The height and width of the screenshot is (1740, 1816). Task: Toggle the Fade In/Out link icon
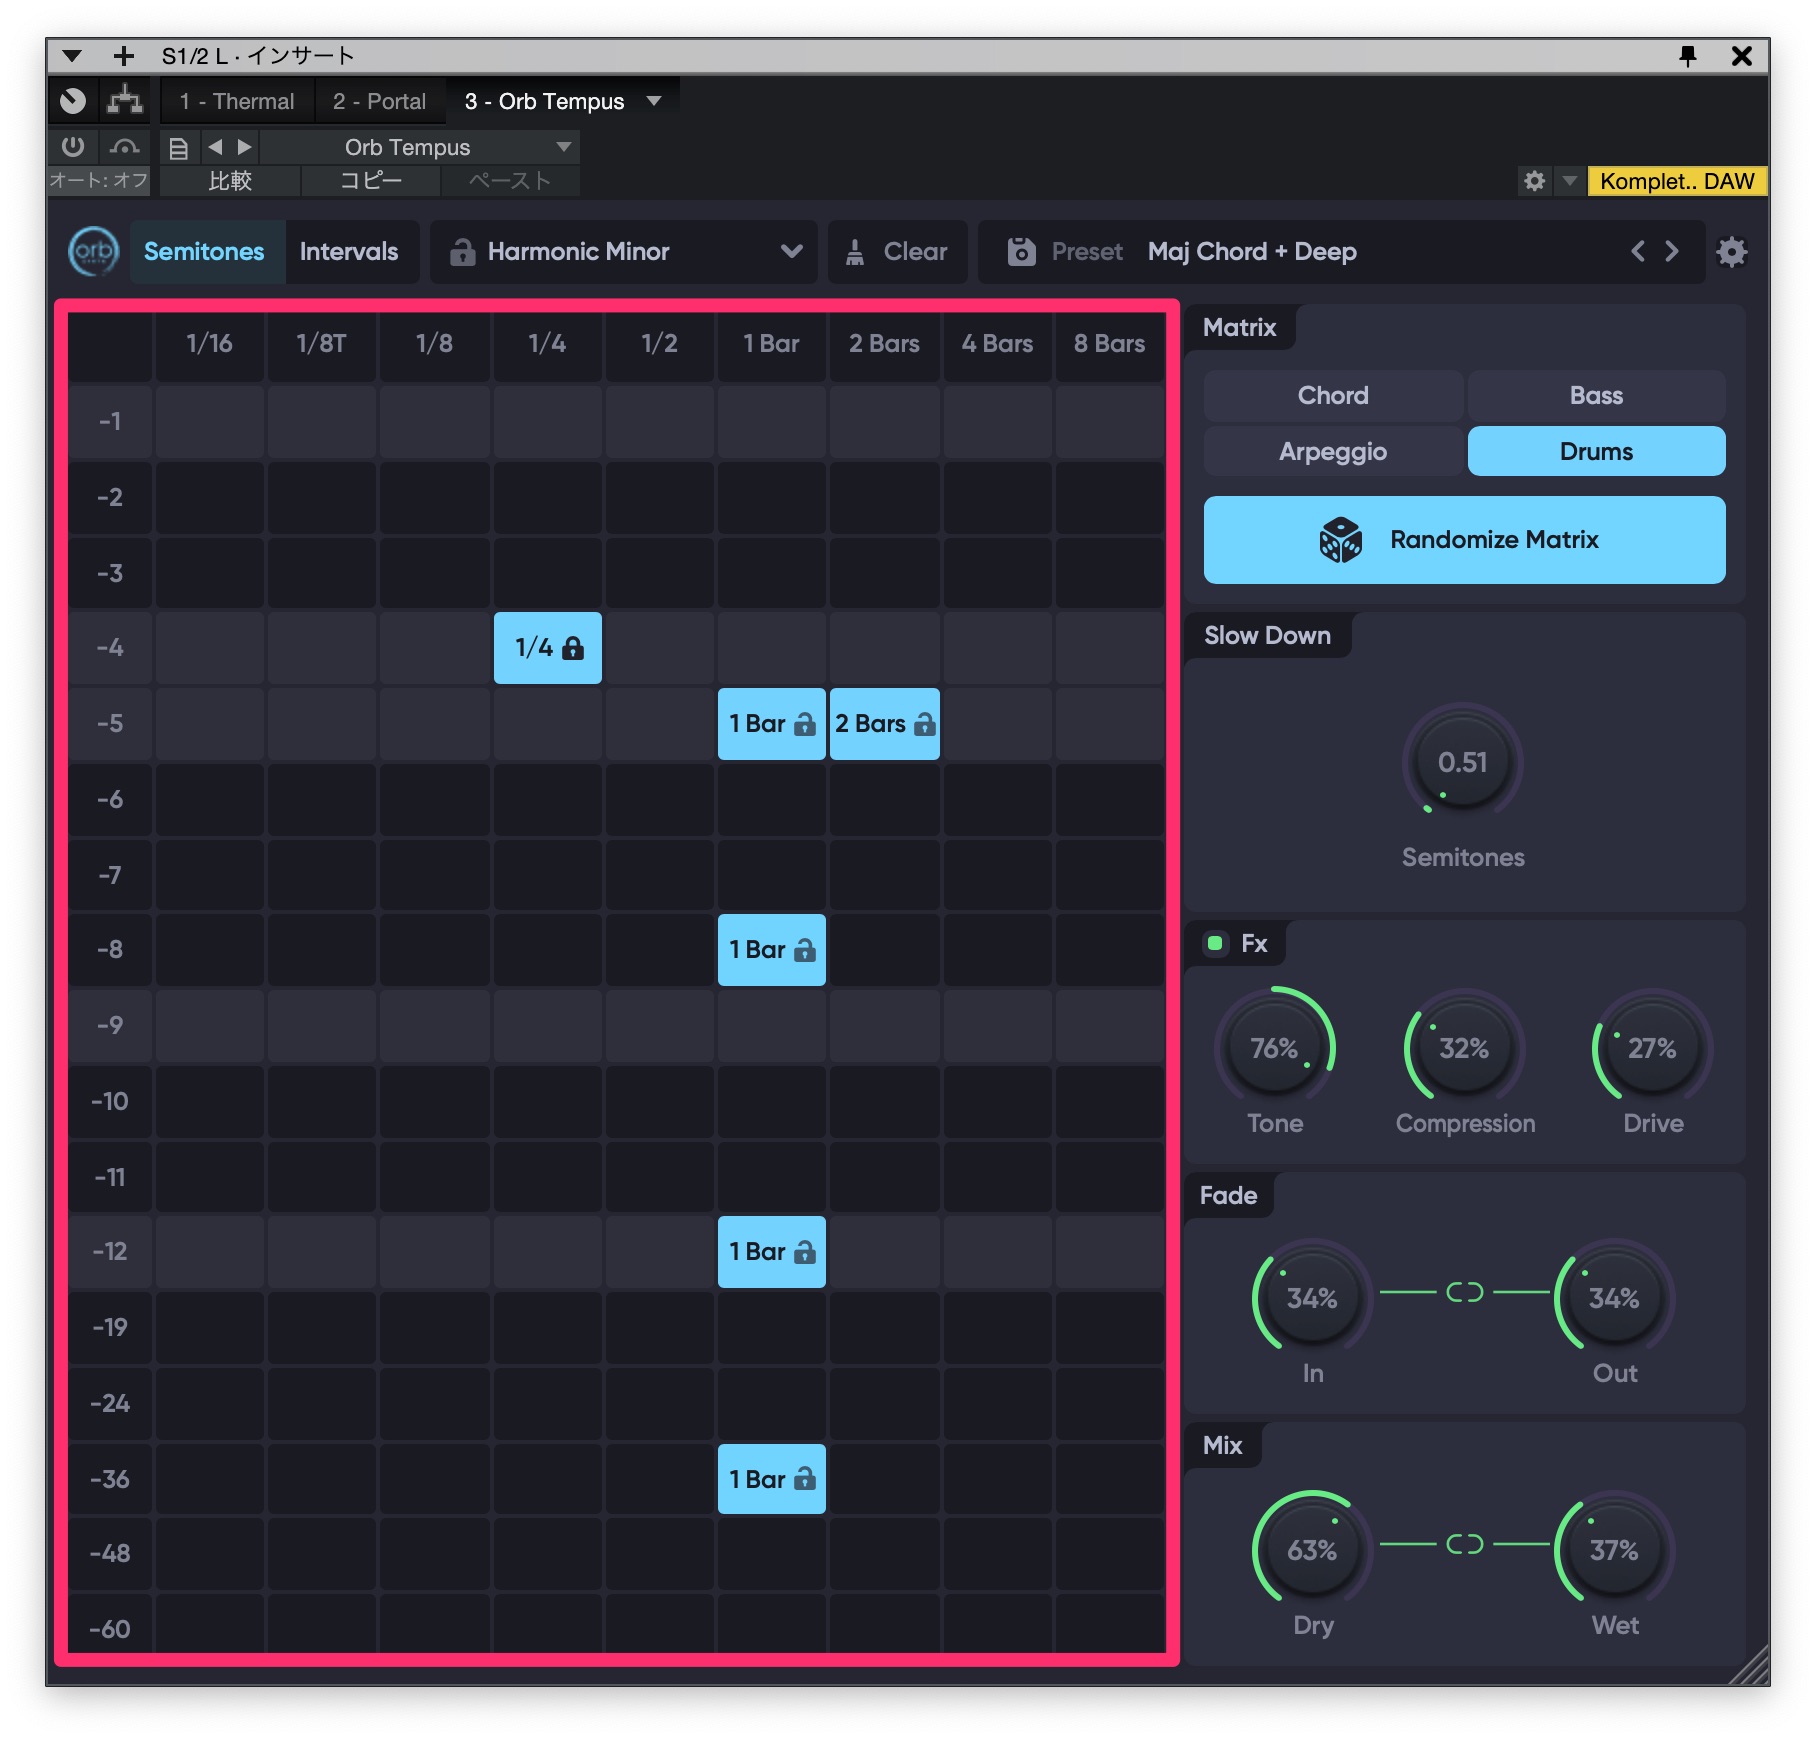click(x=1464, y=1293)
